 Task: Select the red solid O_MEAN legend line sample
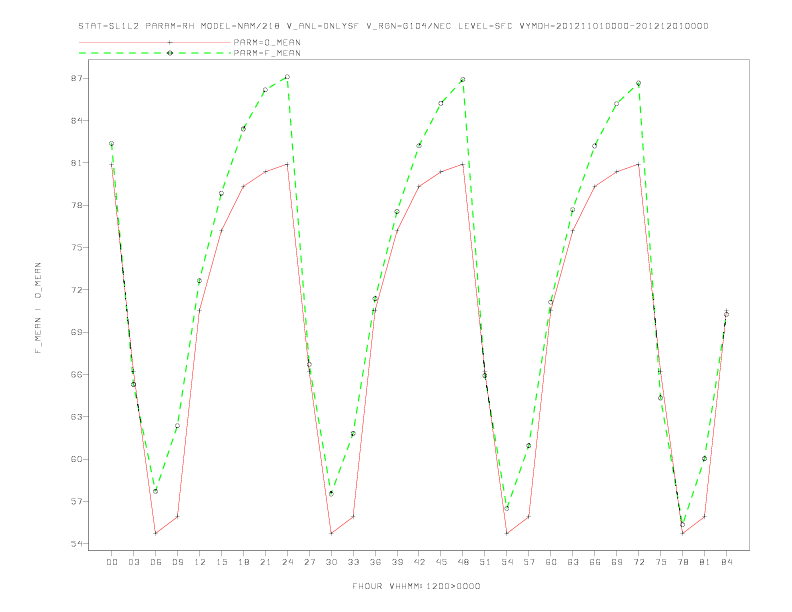[155, 42]
